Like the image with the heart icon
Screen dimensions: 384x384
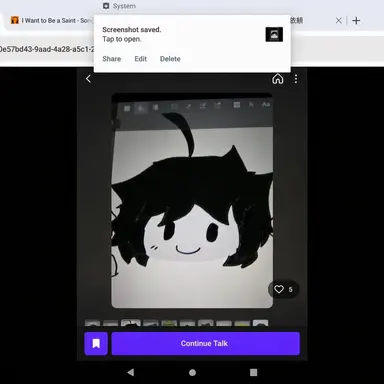click(279, 289)
